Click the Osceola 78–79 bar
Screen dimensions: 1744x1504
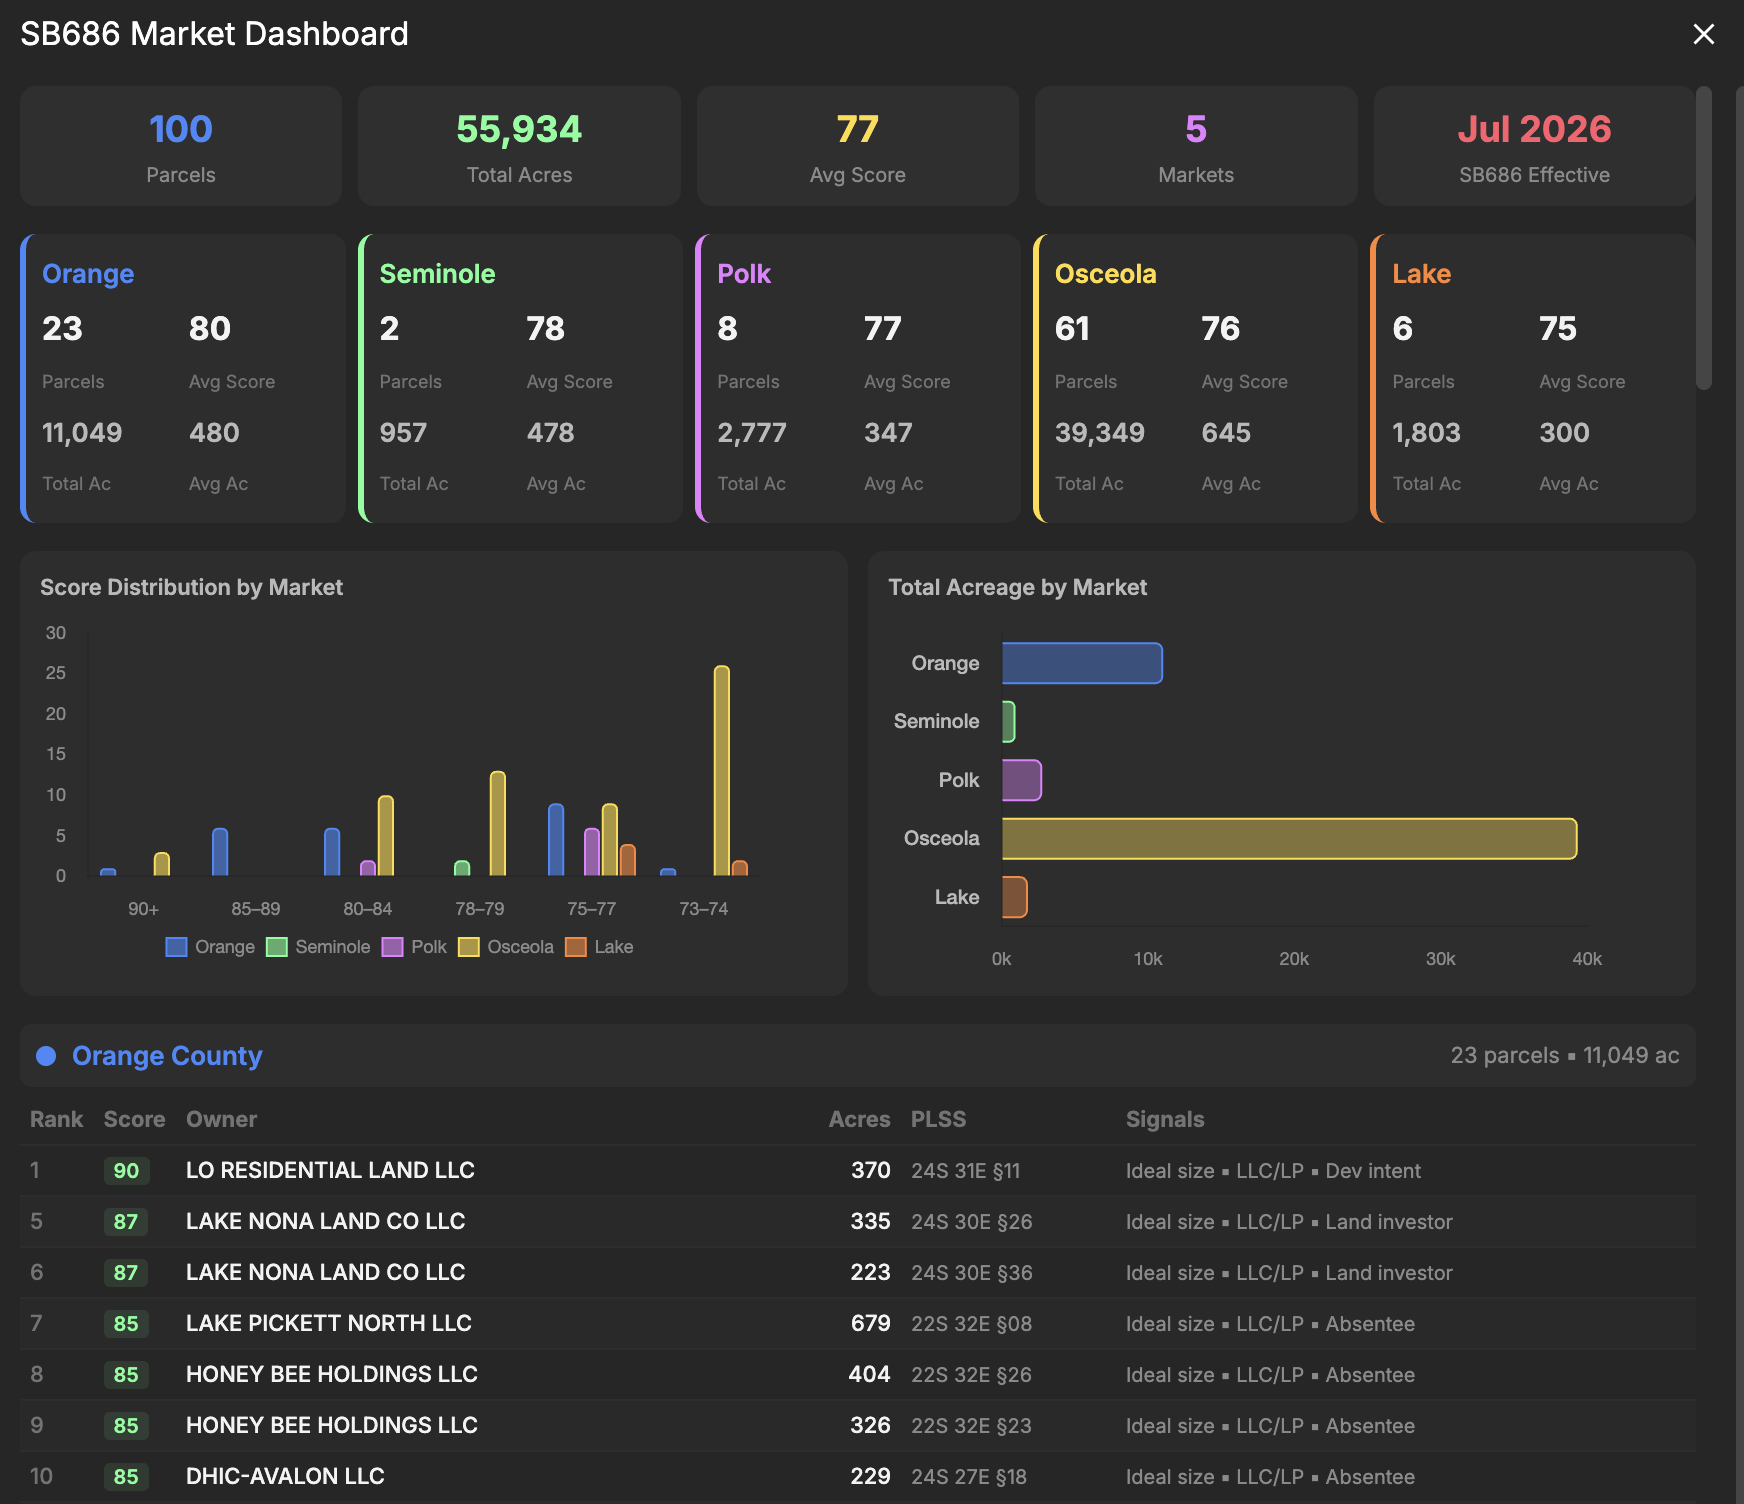click(497, 823)
